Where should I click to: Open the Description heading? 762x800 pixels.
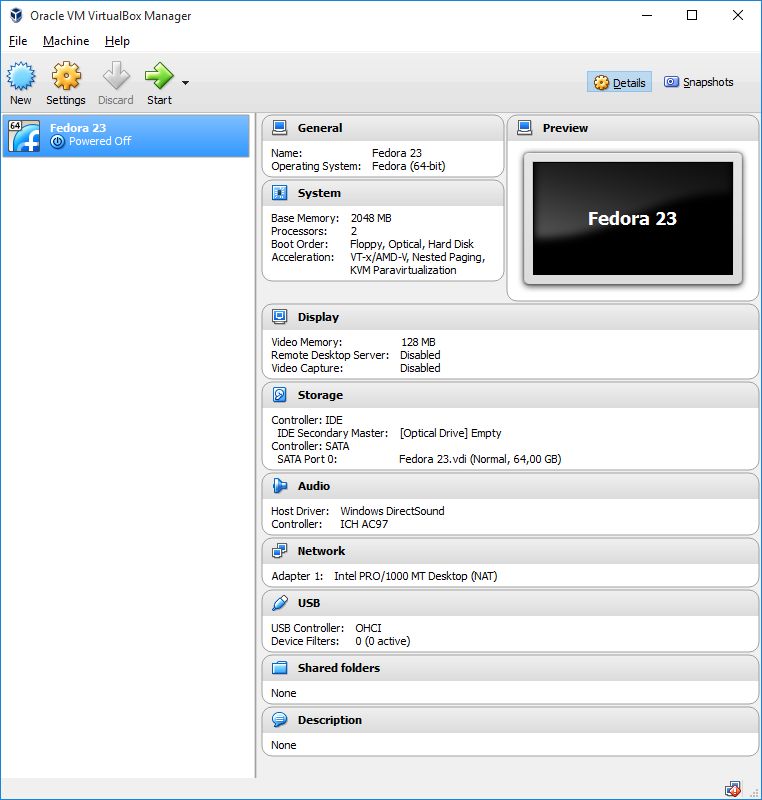tap(329, 720)
